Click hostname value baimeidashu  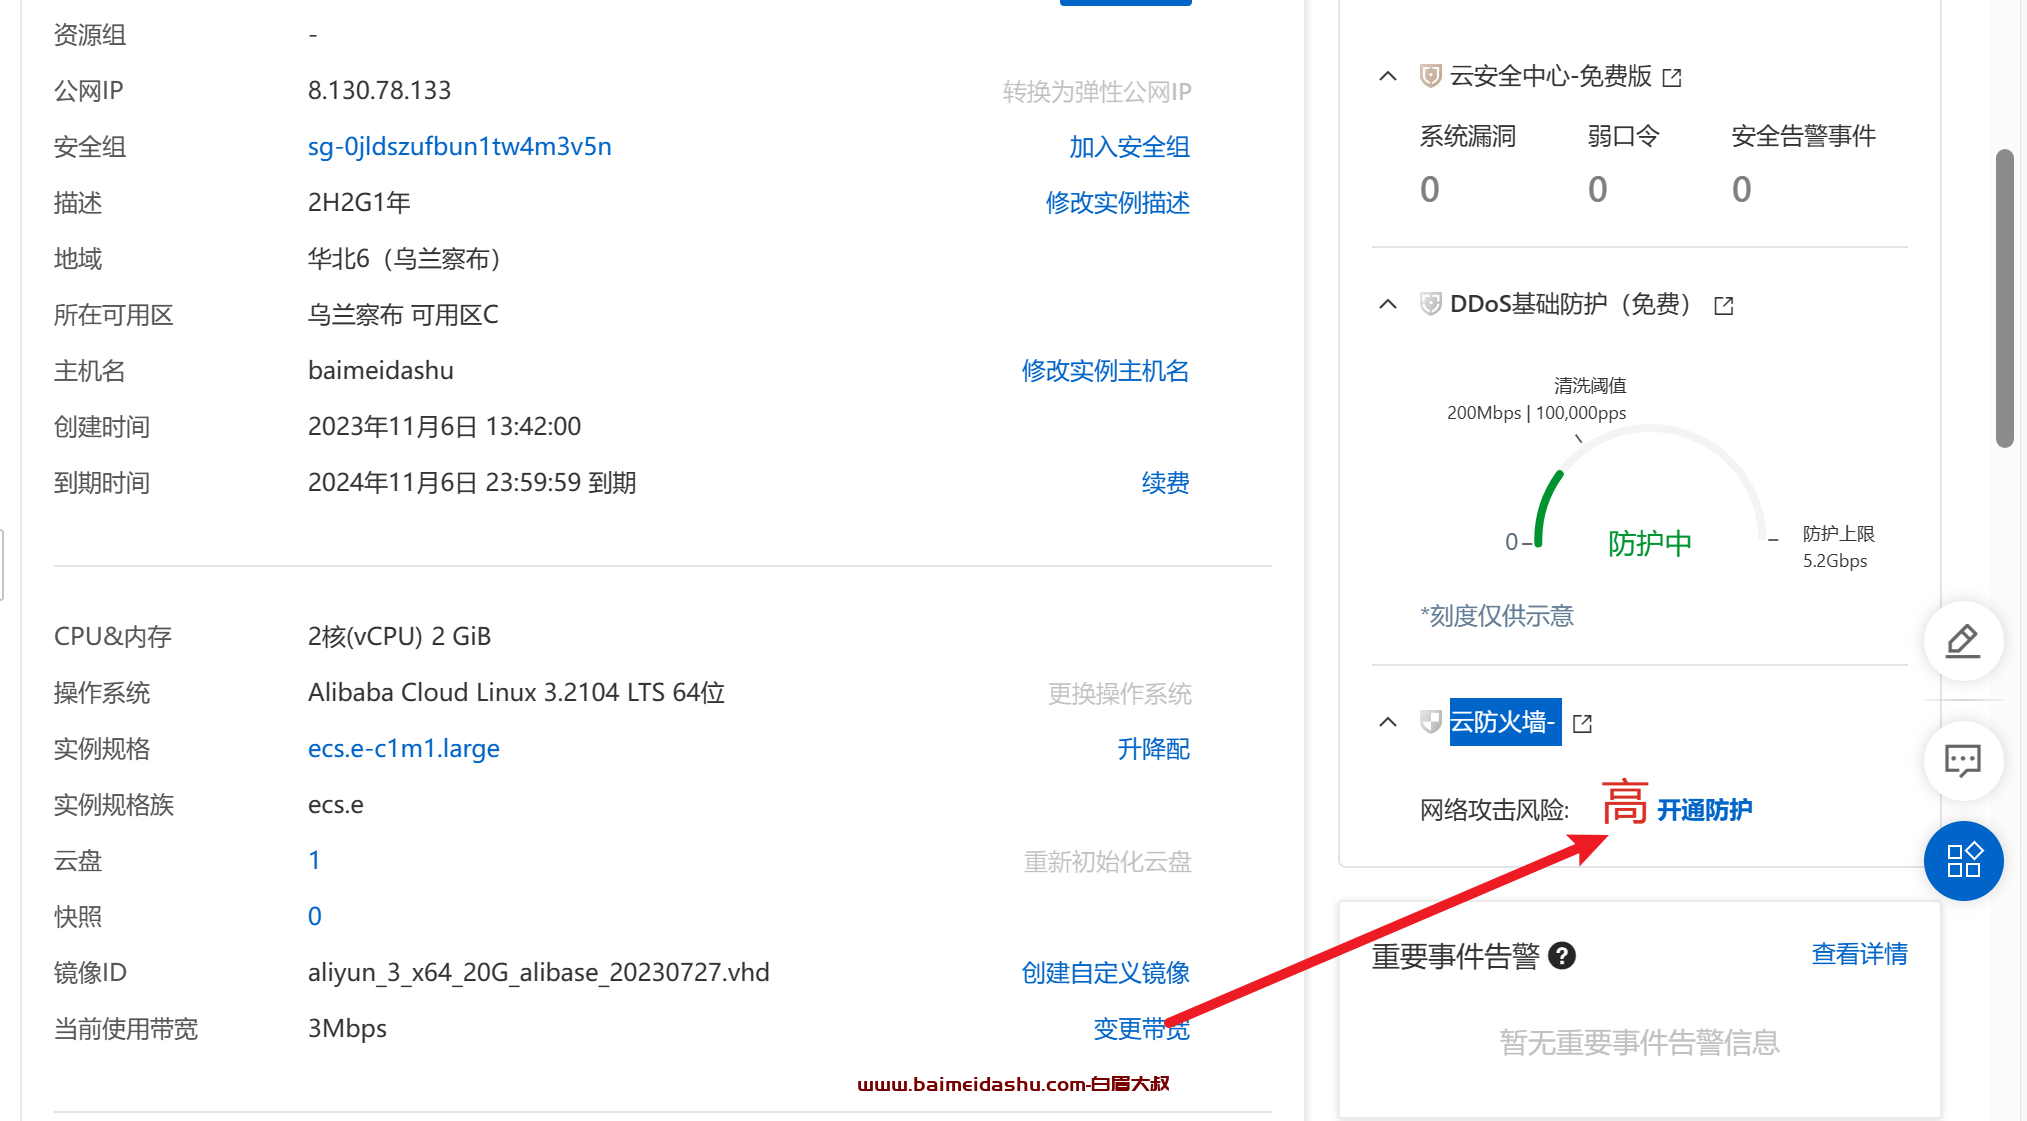pos(381,371)
